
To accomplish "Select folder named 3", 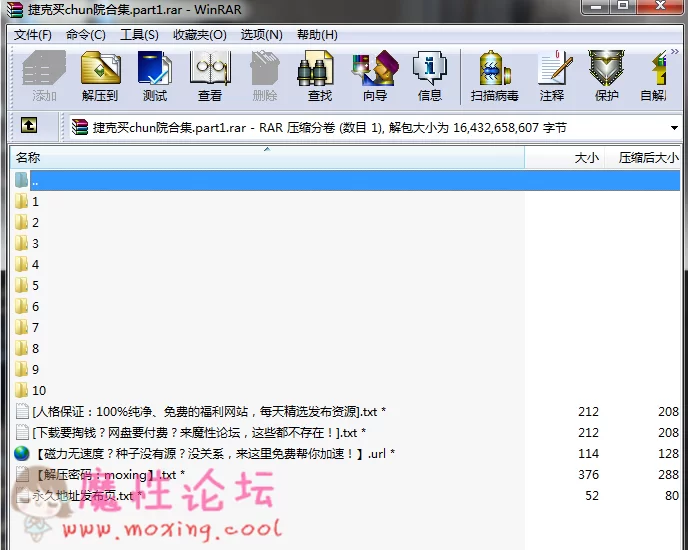I will (x=36, y=244).
